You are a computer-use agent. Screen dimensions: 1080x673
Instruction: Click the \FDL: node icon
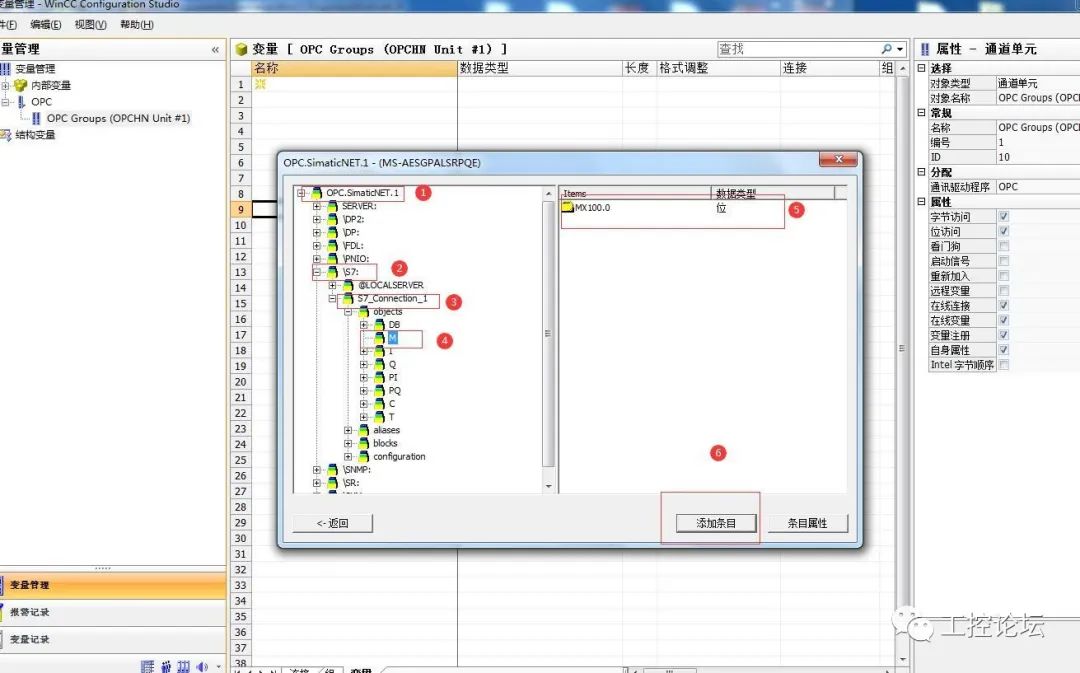tap(333, 245)
